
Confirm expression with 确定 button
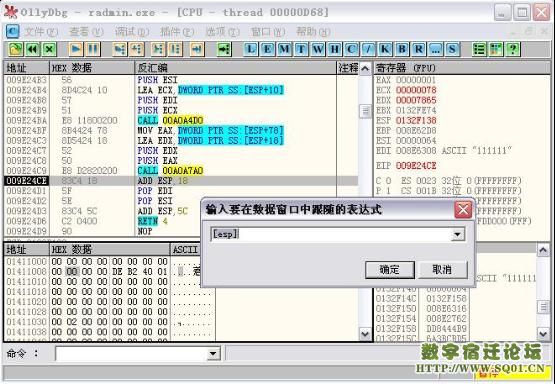[x=390, y=270]
